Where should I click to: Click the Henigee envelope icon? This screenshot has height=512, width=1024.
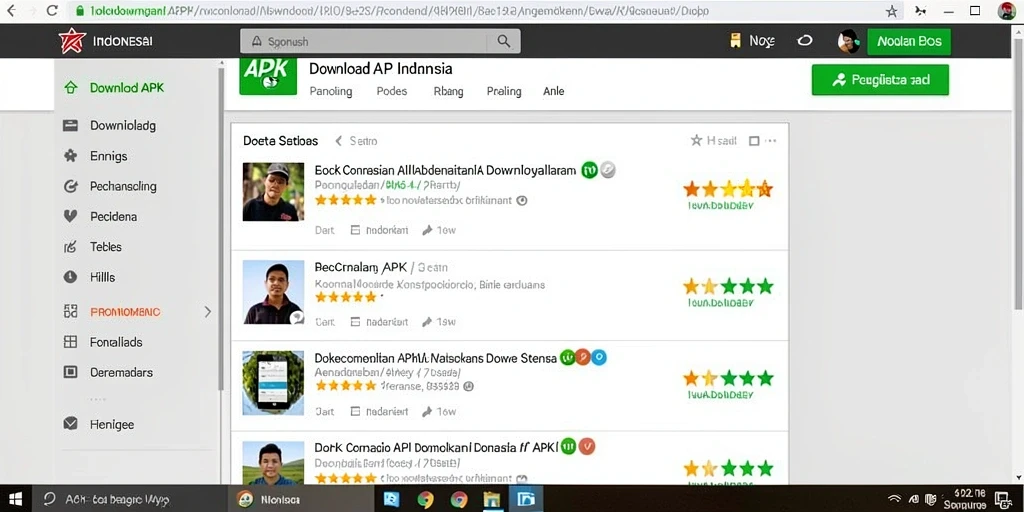pyautogui.click(x=71, y=424)
